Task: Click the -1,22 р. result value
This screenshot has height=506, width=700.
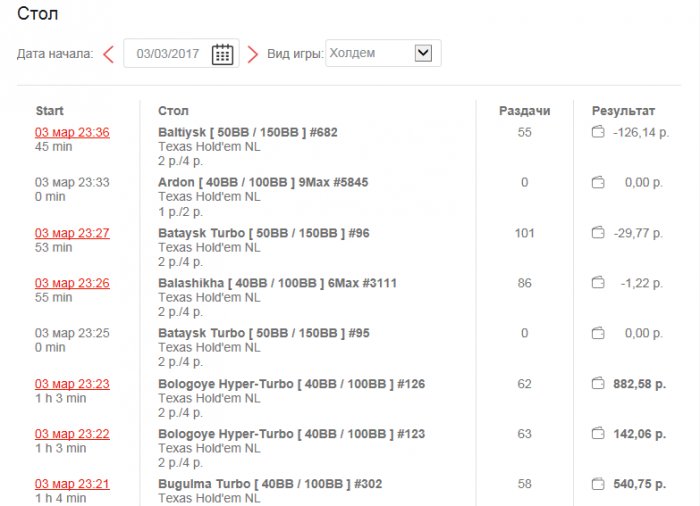Action: pyautogui.click(x=642, y=283)
